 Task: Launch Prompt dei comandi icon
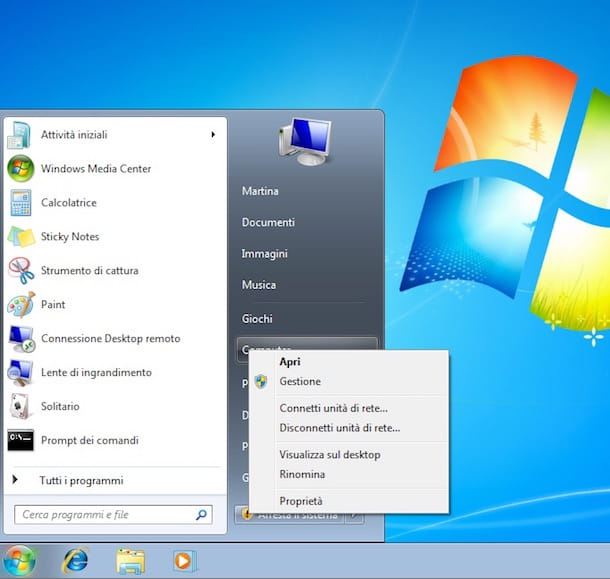[21, 440]
